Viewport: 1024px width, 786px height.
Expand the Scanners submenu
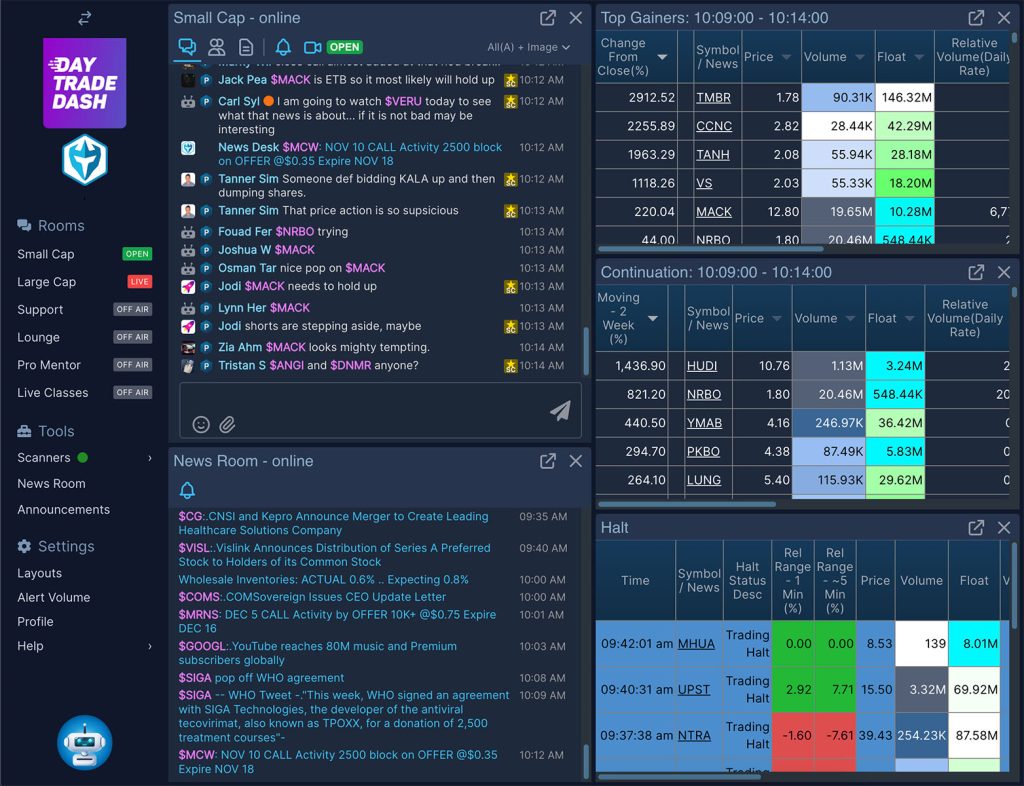150,458
